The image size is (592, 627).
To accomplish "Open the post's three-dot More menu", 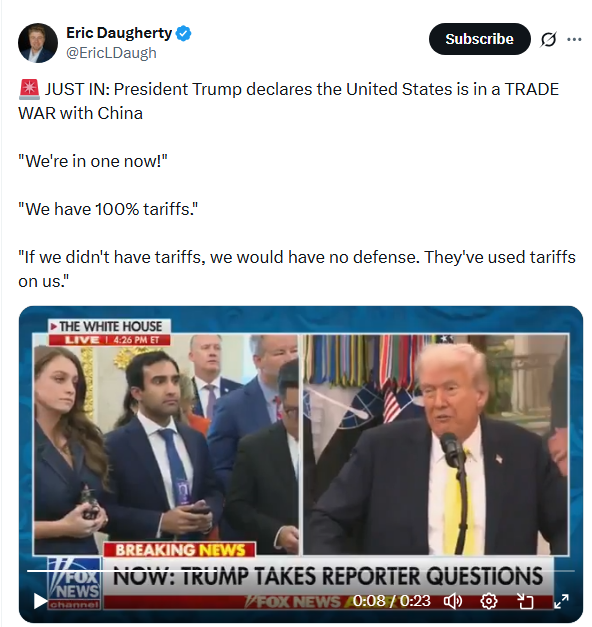I will pyautogui.click(x=574, y=39).
